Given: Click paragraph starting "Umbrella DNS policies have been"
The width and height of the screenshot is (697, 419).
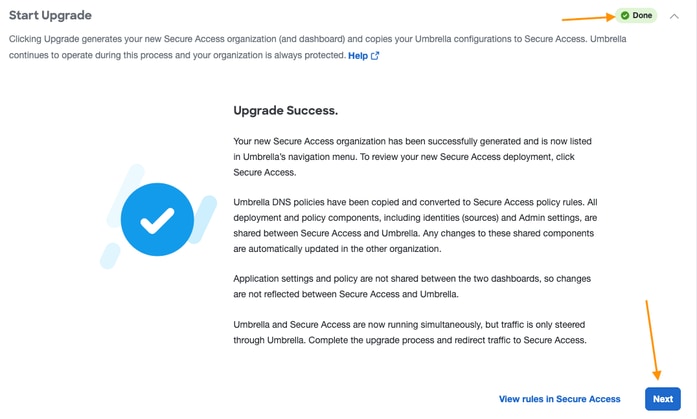Looking at the screenshot, I should (x=413, y=225).
